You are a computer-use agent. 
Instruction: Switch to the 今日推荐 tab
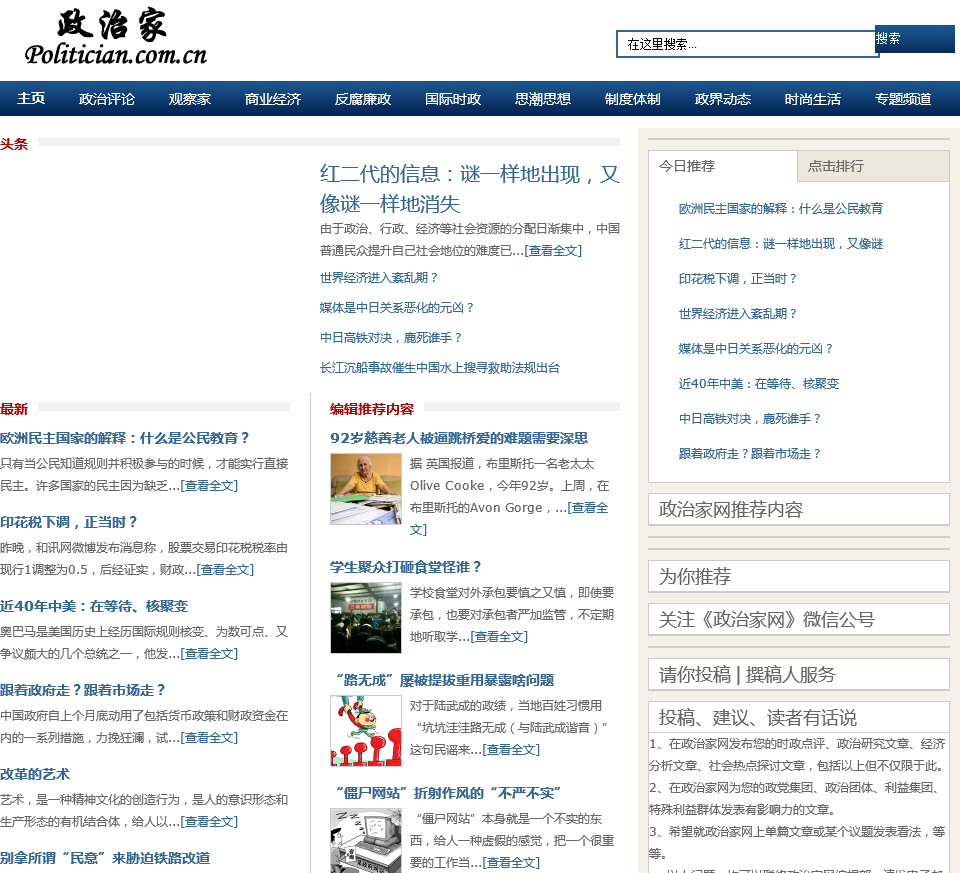722,166
